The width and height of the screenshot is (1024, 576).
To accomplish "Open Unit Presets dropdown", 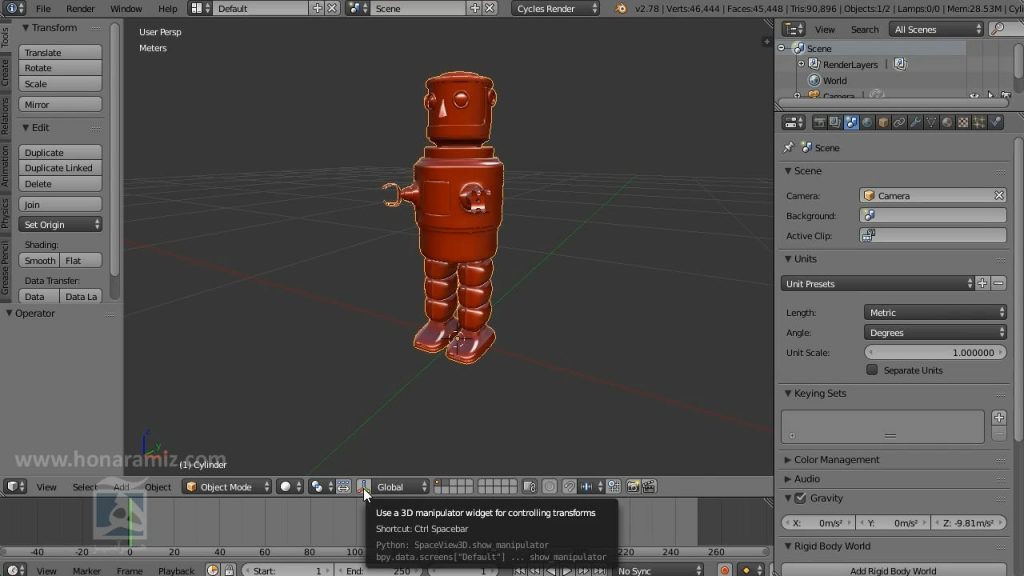I will 877,283.
